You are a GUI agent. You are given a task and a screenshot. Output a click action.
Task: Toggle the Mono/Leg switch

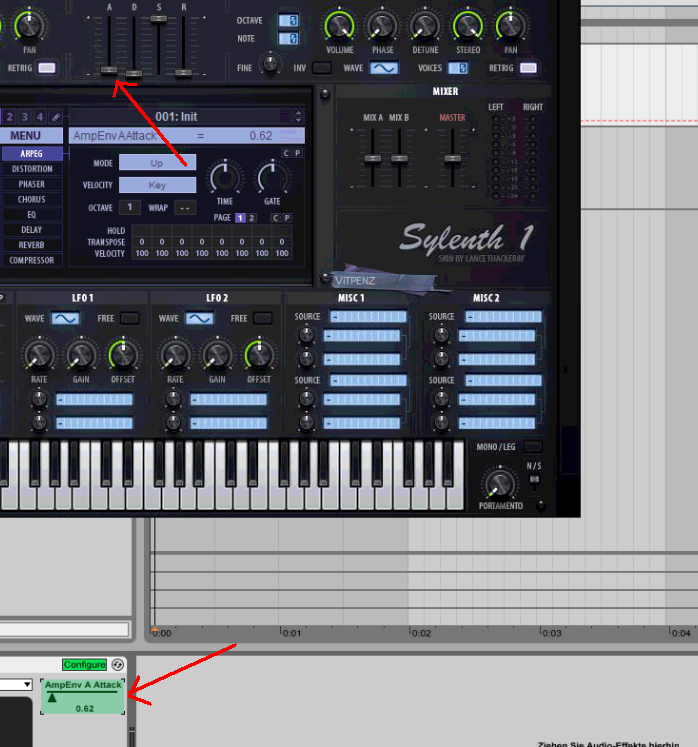533,447
